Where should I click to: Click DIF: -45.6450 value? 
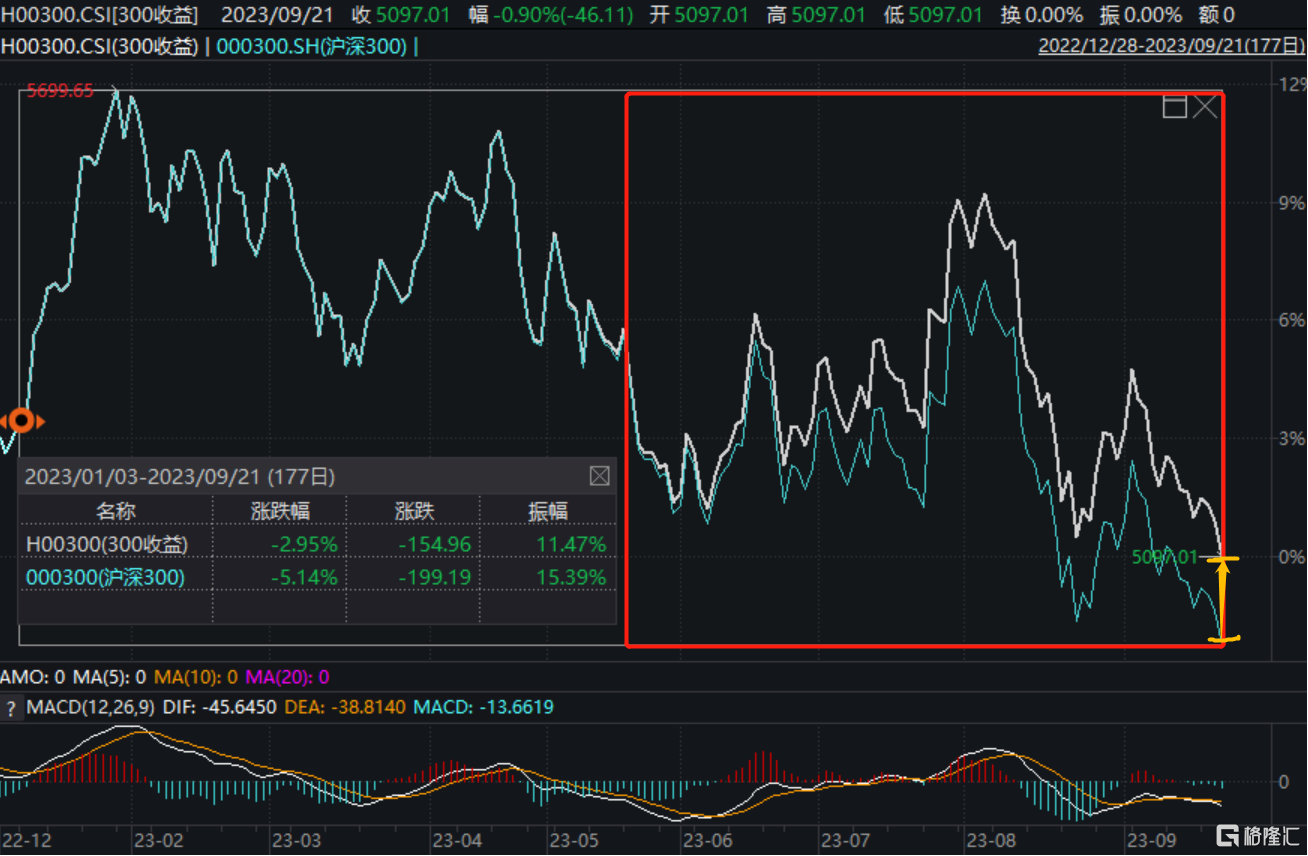click(x=220, y=708)
